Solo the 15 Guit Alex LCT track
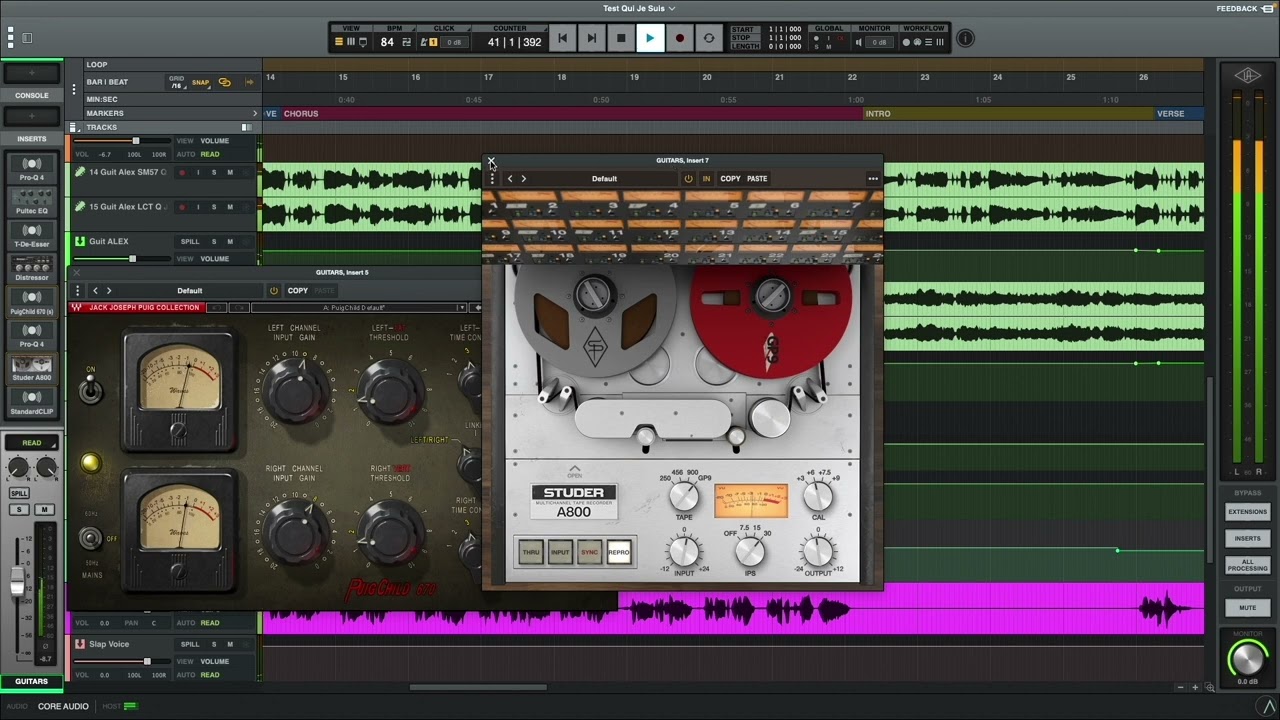 click(214, 207)
